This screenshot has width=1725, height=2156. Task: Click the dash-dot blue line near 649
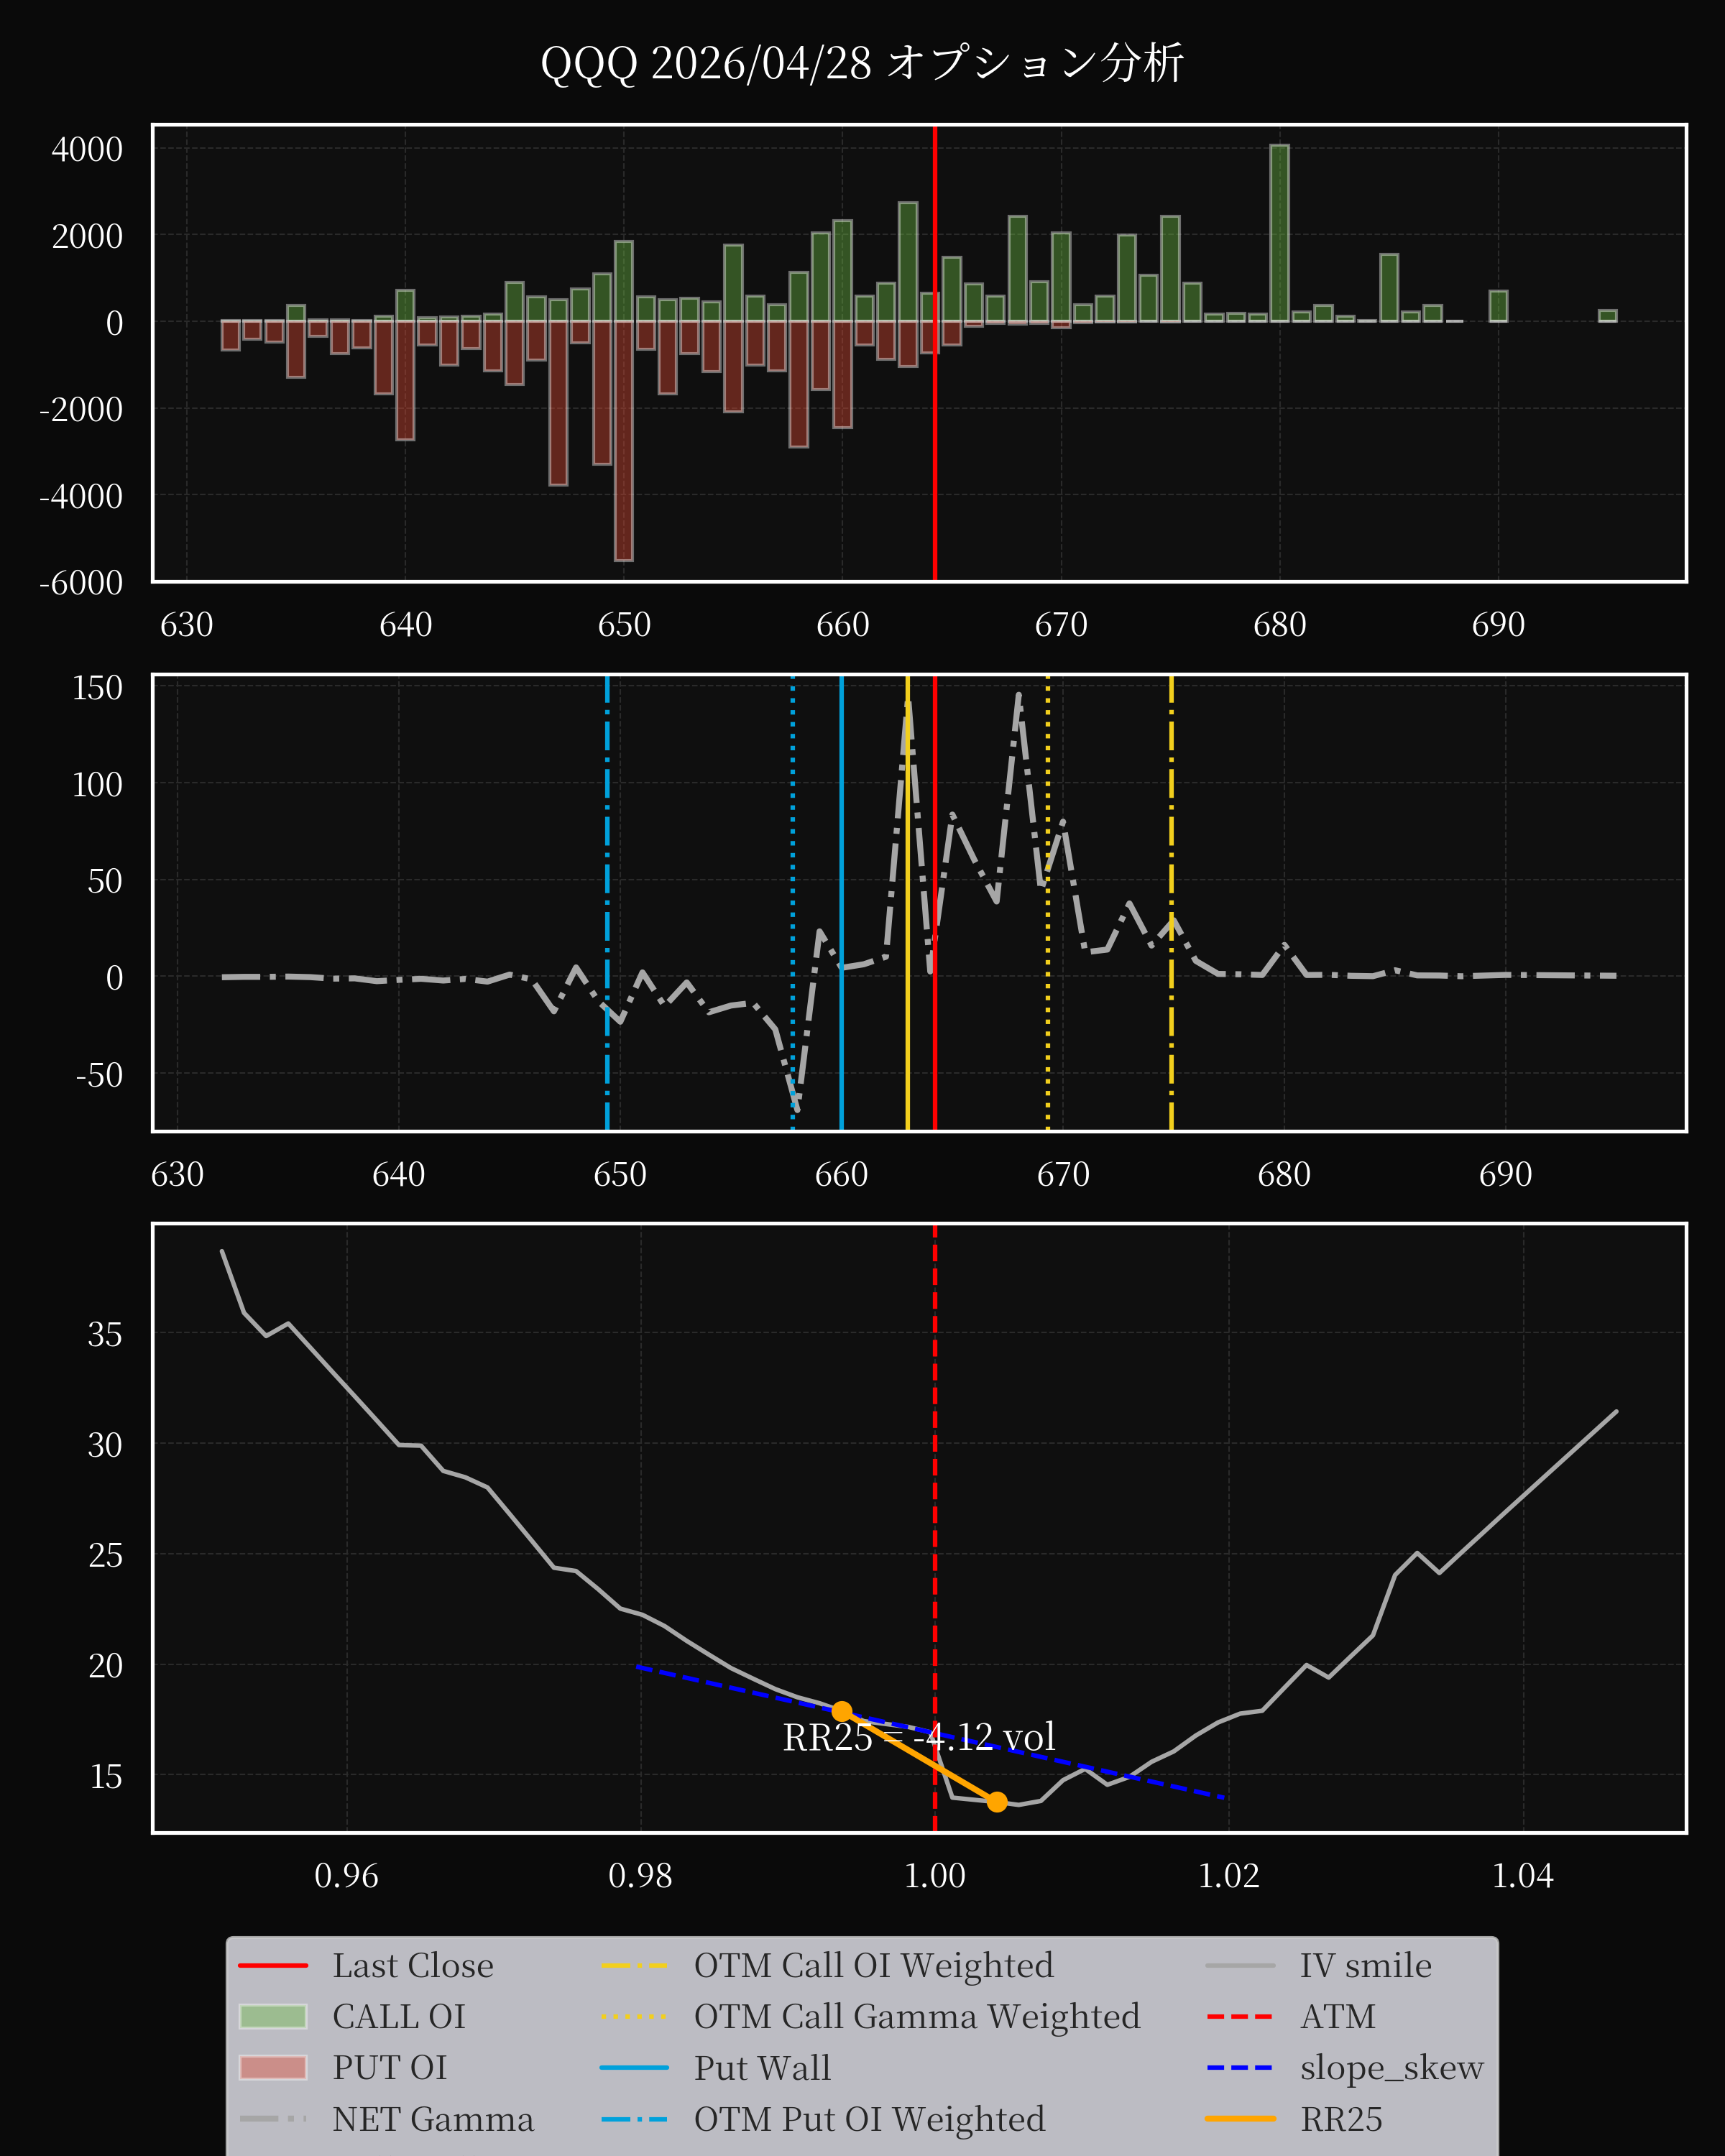tap(607, 903)
